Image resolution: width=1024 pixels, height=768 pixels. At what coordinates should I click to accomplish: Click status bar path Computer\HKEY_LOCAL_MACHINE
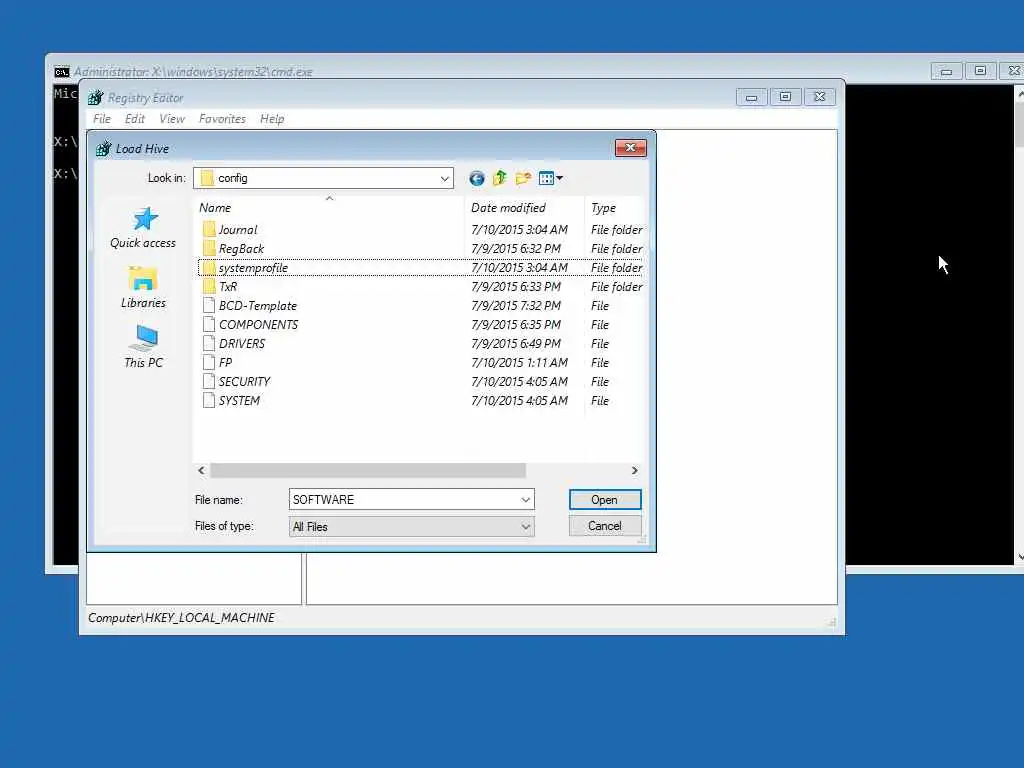tap(181, 618)
